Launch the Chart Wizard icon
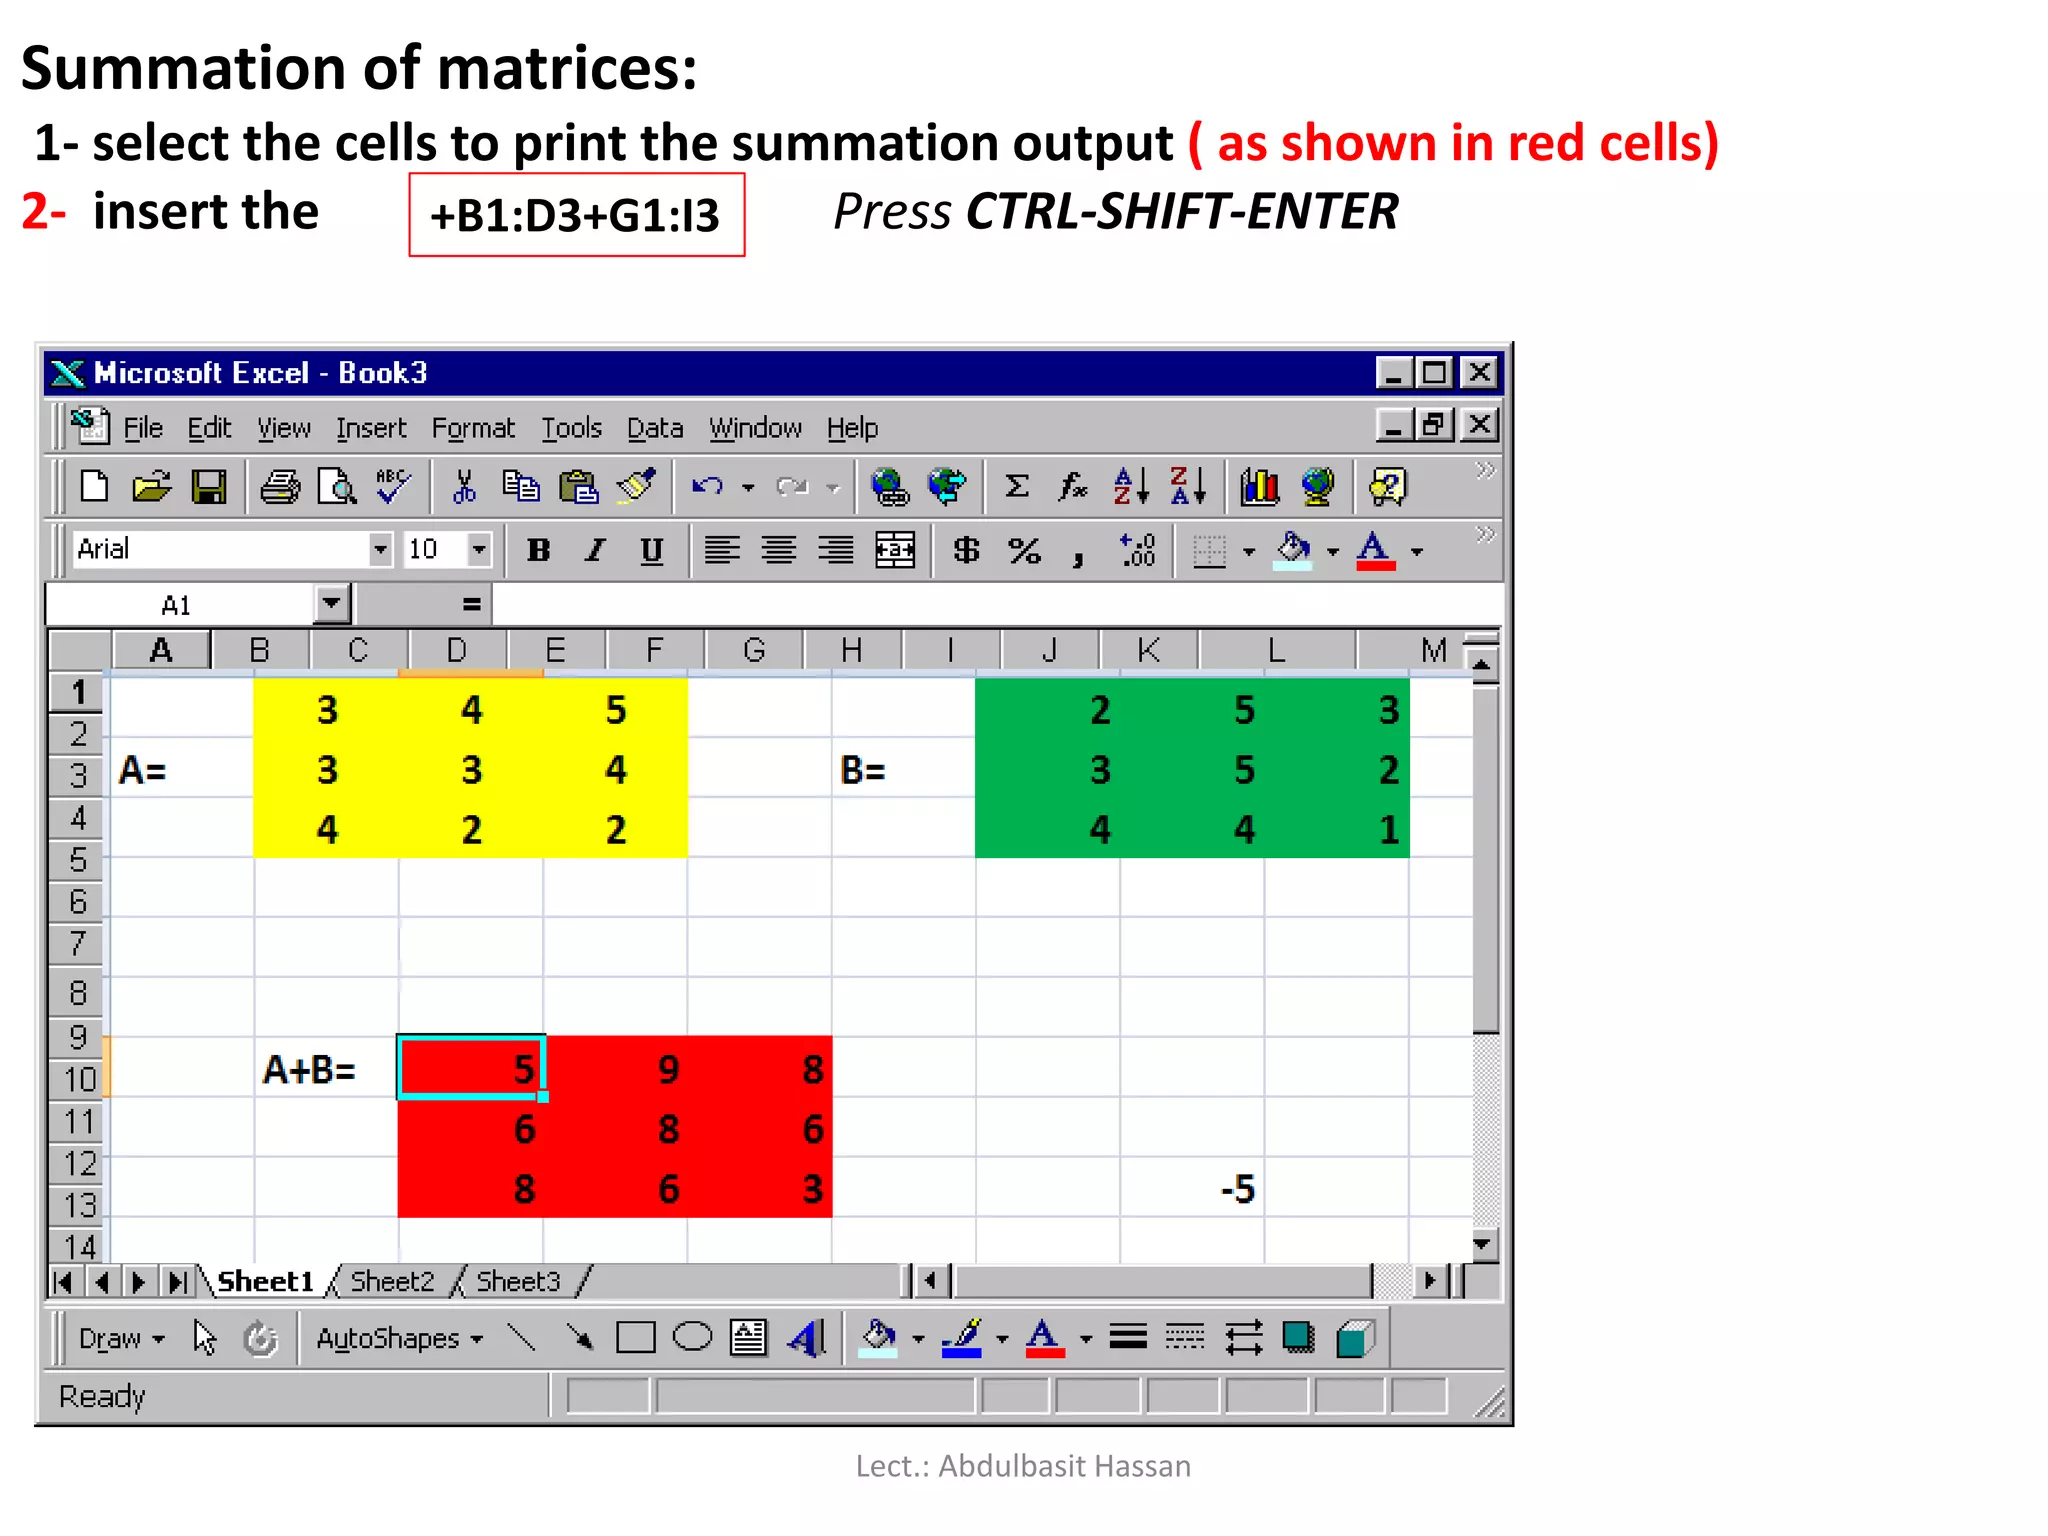Screen dimensions: 2048x1536 coord(1259,487)
